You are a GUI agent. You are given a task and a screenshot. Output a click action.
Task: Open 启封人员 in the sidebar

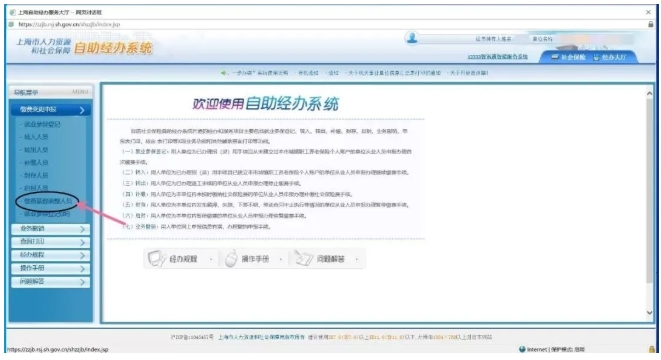(x=36, y=188)
